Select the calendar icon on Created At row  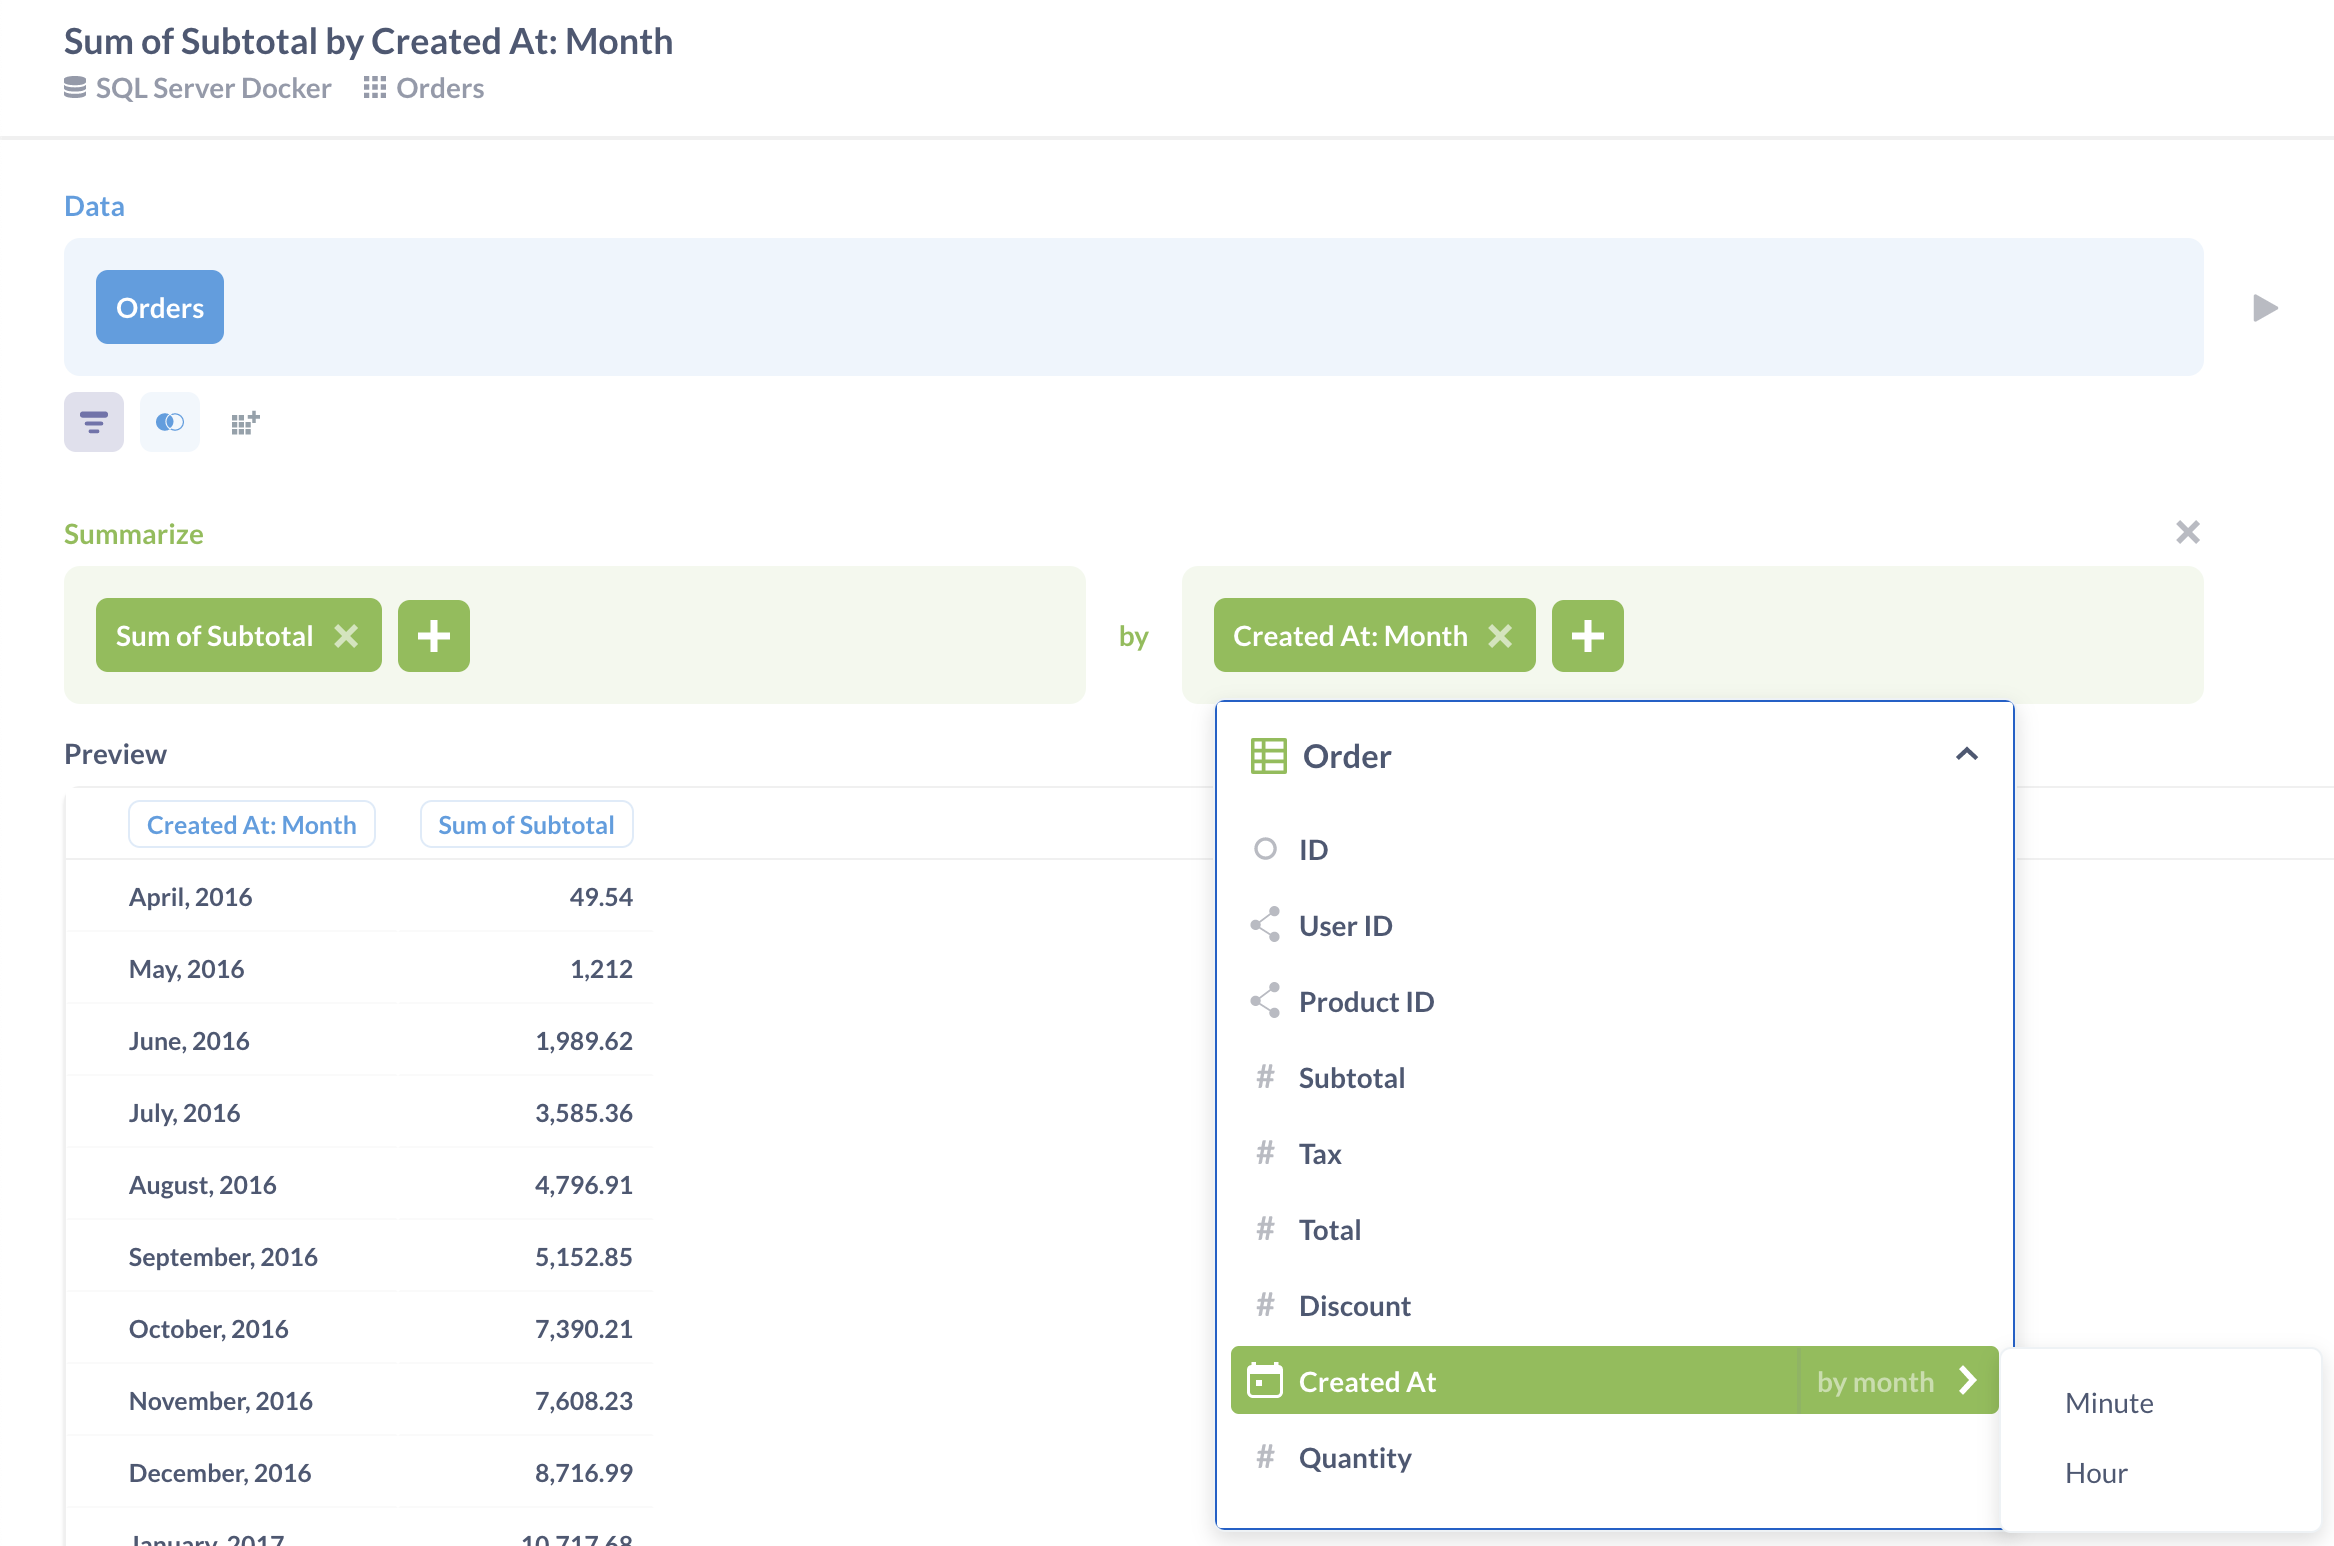pyautogui.click(x=1266, y=1381)
